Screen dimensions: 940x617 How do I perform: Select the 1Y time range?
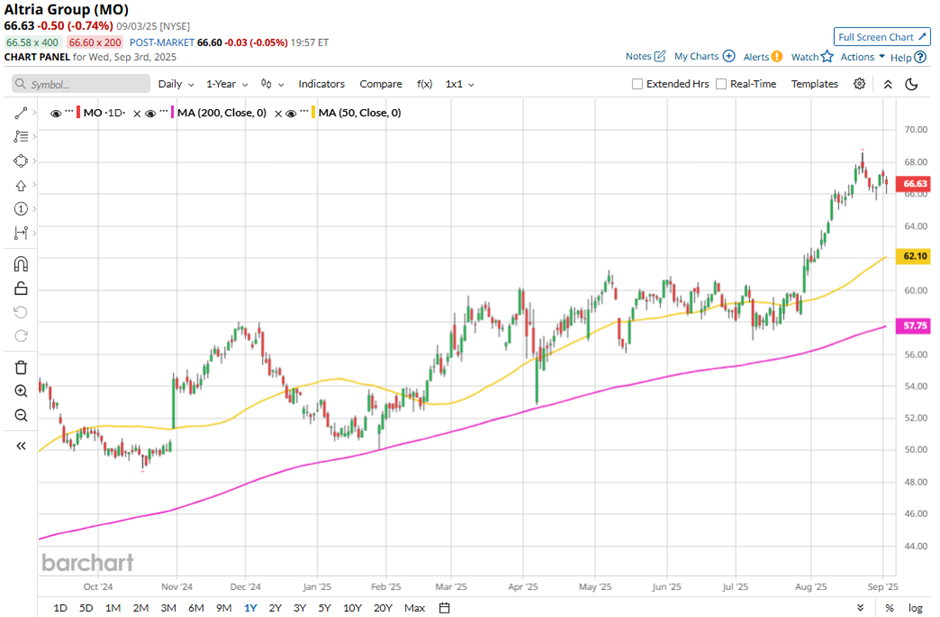click(x=251, y=608)
